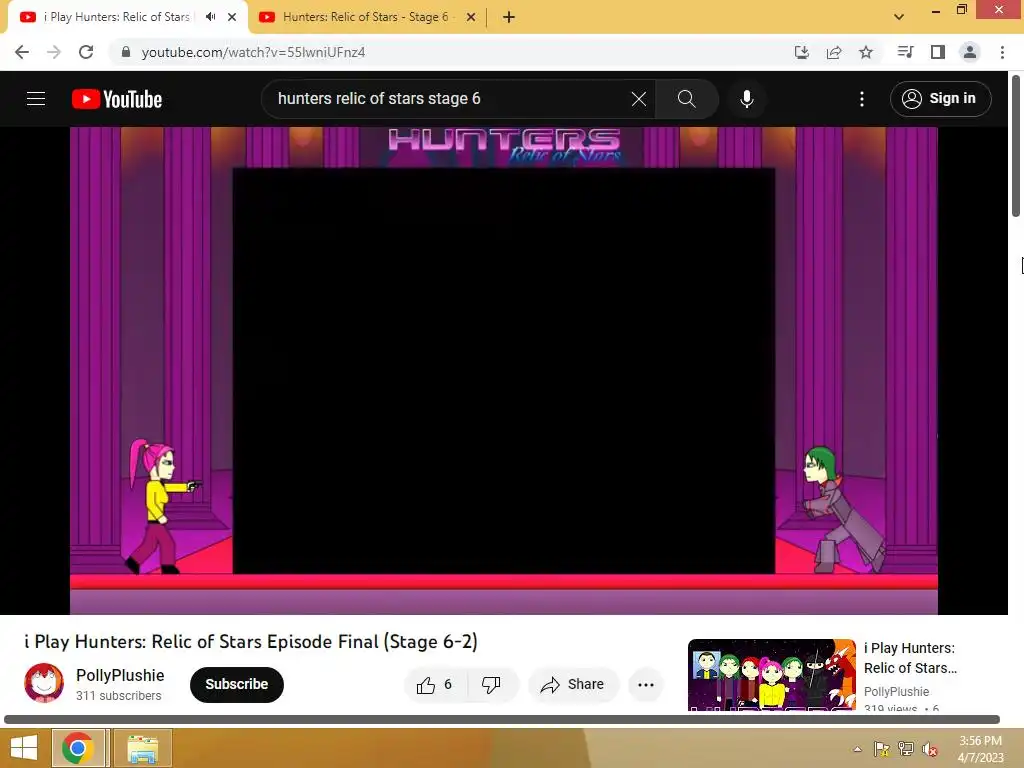This screenshot has height=768, width=1024.
Task: Start voice search with microphone icon
Action: [x=746, y=99]
